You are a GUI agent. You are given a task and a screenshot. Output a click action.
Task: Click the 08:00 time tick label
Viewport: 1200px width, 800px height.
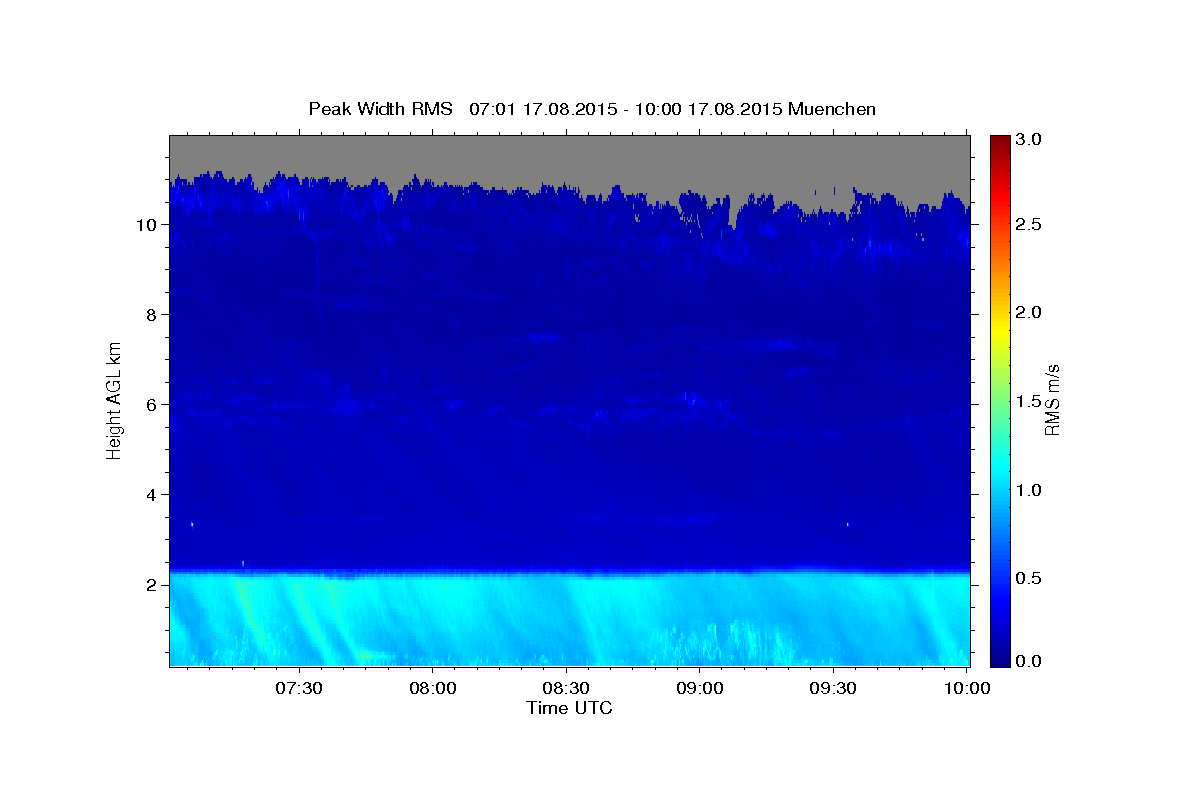point(432,688)
